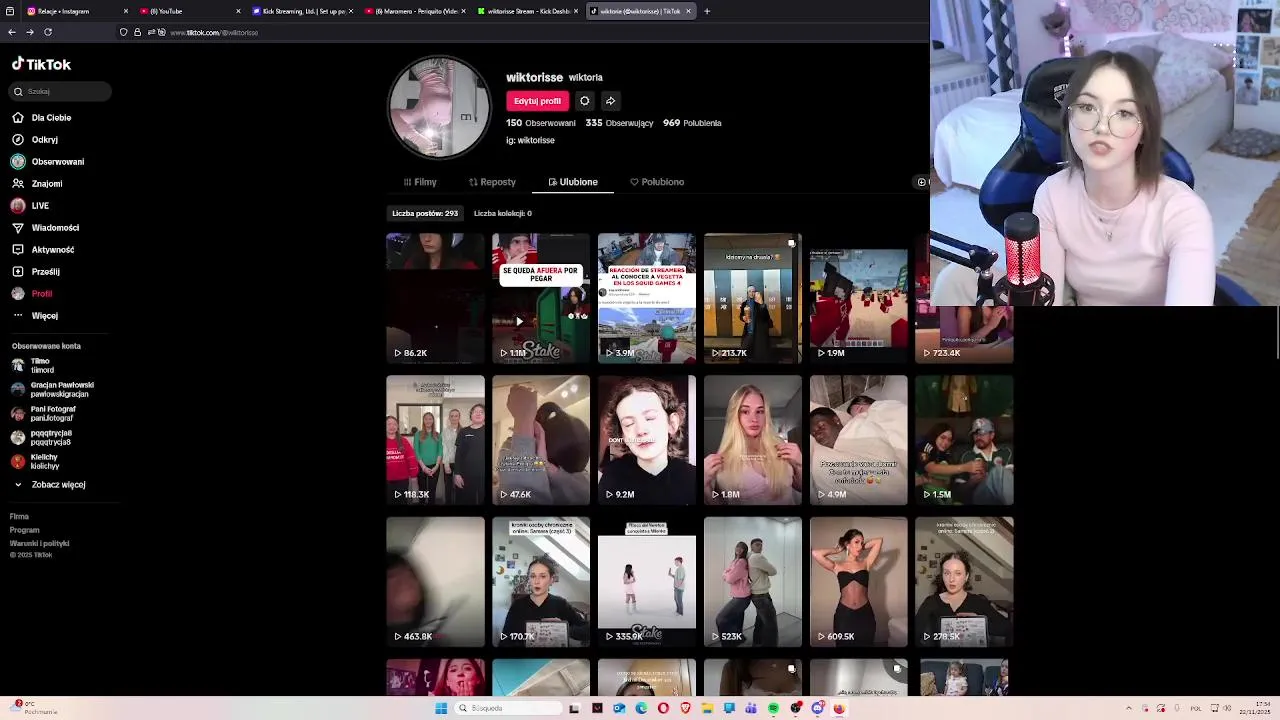The height and width of the screenshot is (720, 1280).
Task: Open followed account Kielichy
Action: 35,461
